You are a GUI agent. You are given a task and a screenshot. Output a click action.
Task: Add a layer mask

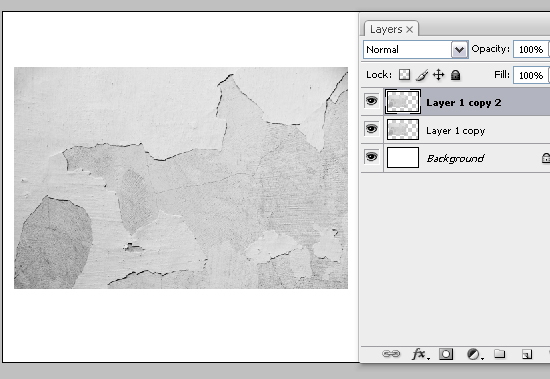(446, 354)
